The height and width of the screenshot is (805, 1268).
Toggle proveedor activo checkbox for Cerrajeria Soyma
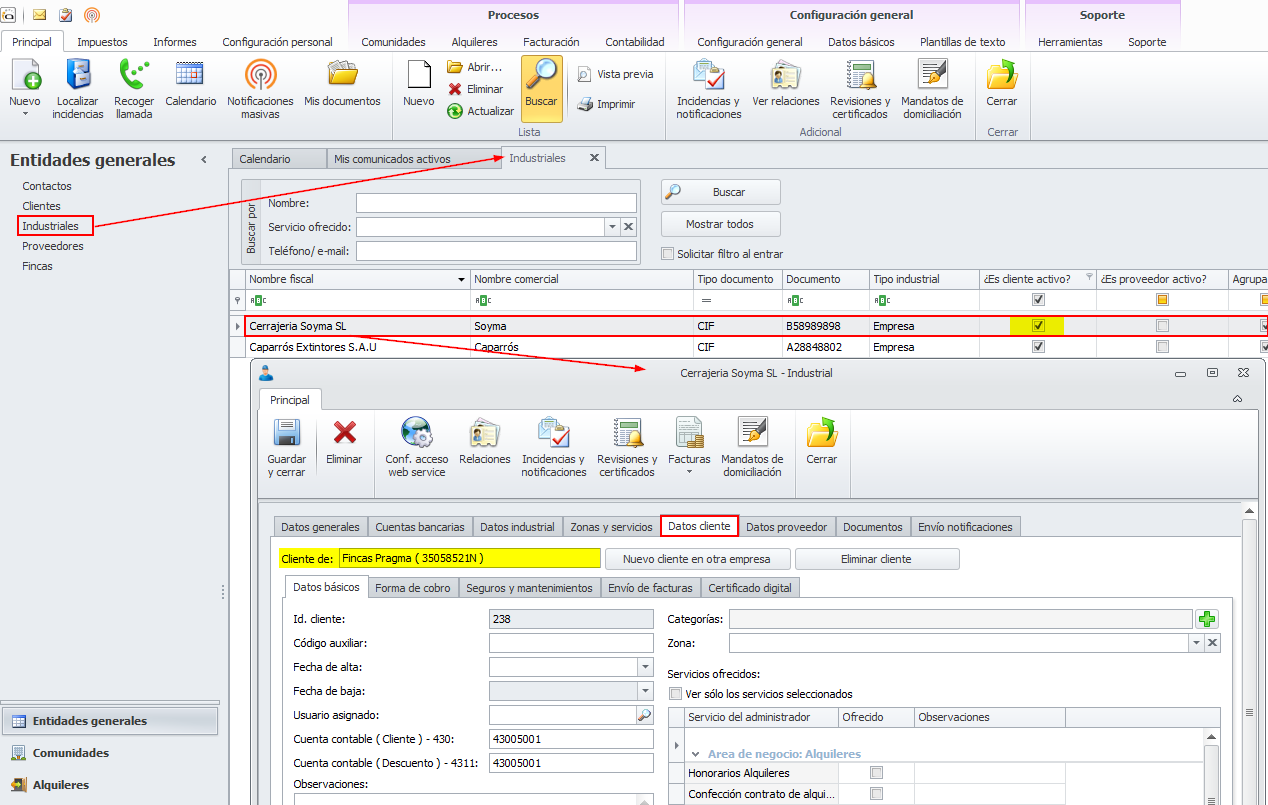[1162, 326]
